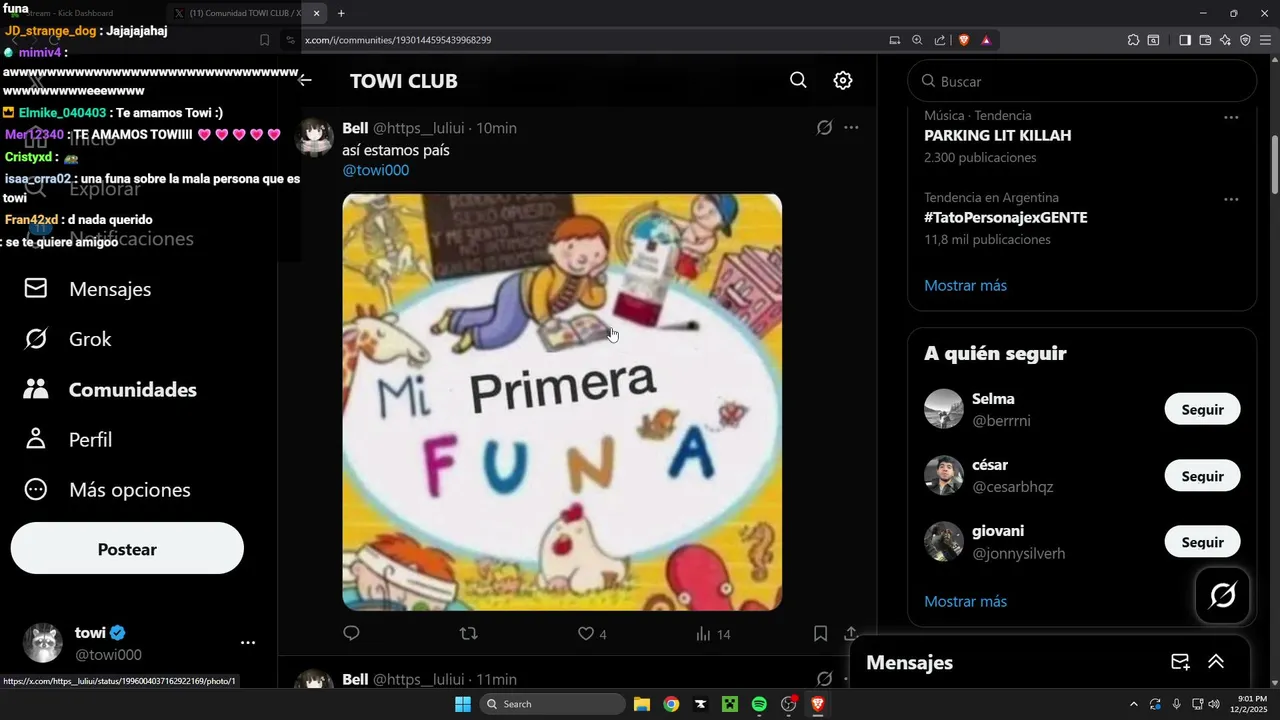The image size is (1280, 720).
Task: Reply to Bell's 'así estamos país' post
Action: (351, 633)
